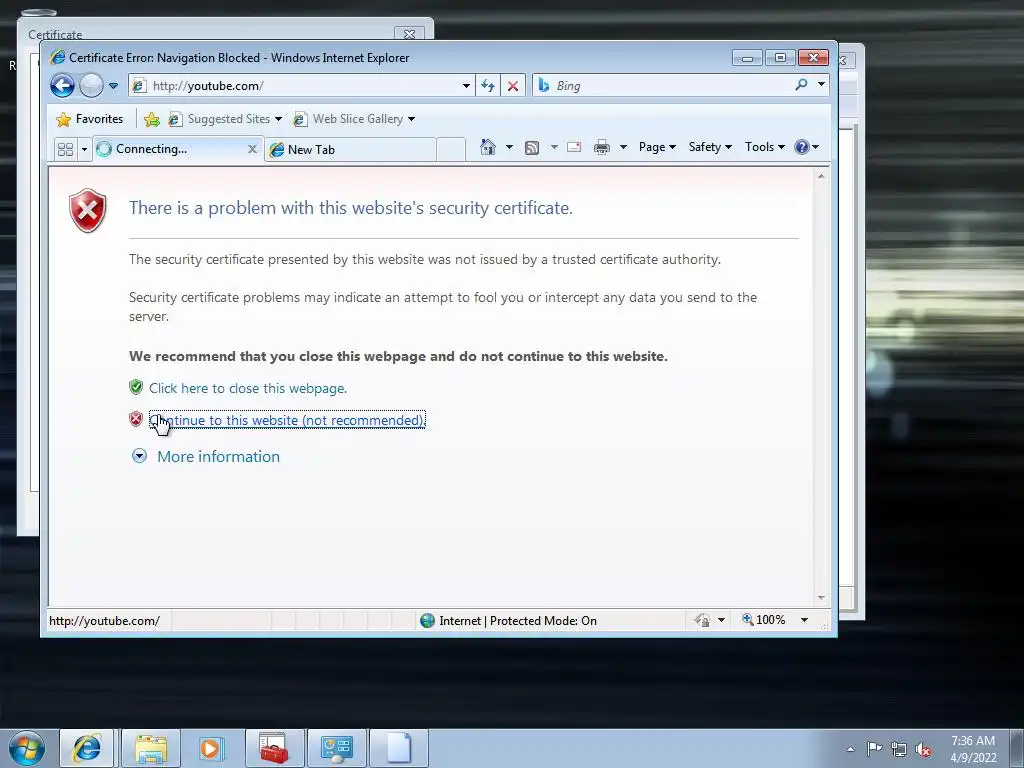The image size is (1024, 768).
Task: Expand the address bar autocomplete dropdown
Action: [466, 86]
